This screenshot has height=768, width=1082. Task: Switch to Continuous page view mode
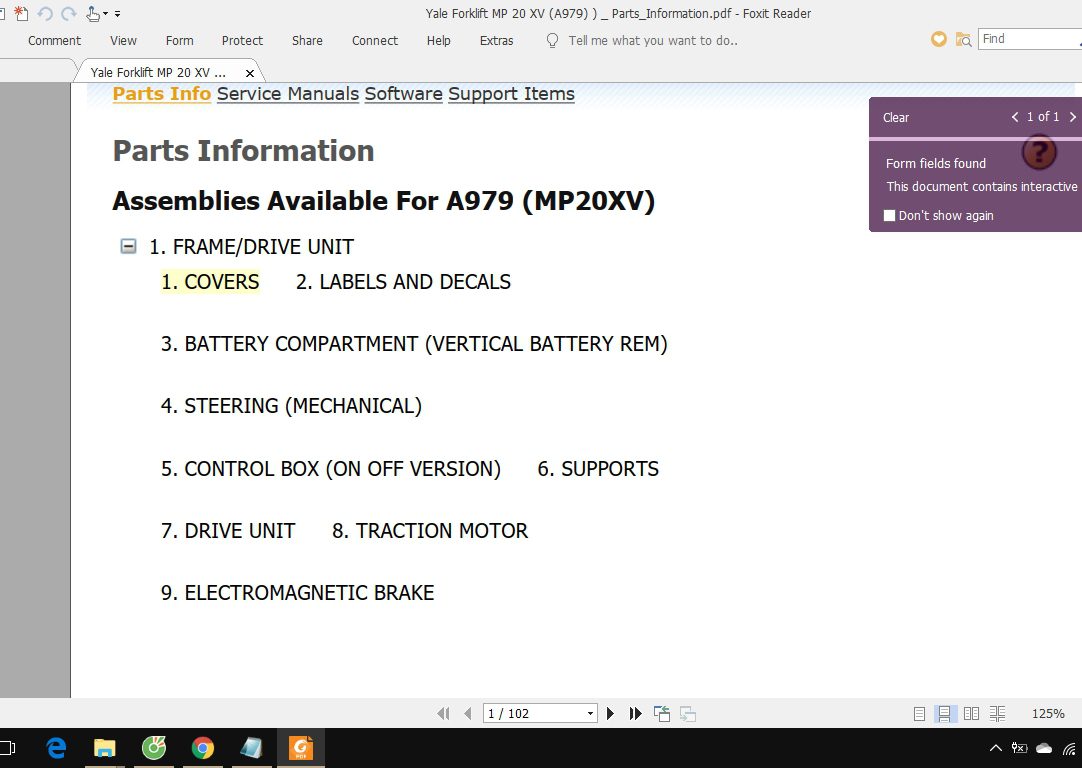944,713
